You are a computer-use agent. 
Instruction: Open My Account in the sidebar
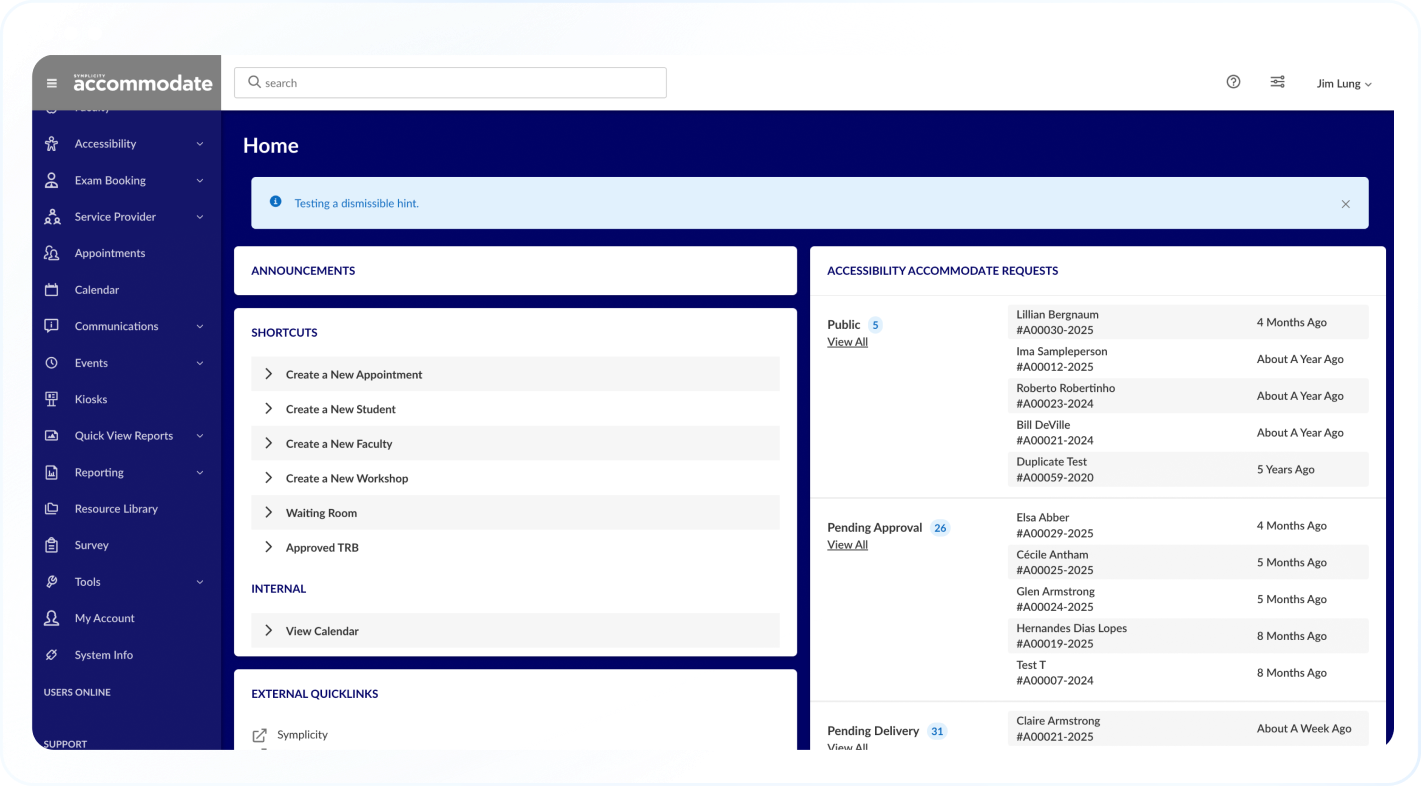(105, 618)
